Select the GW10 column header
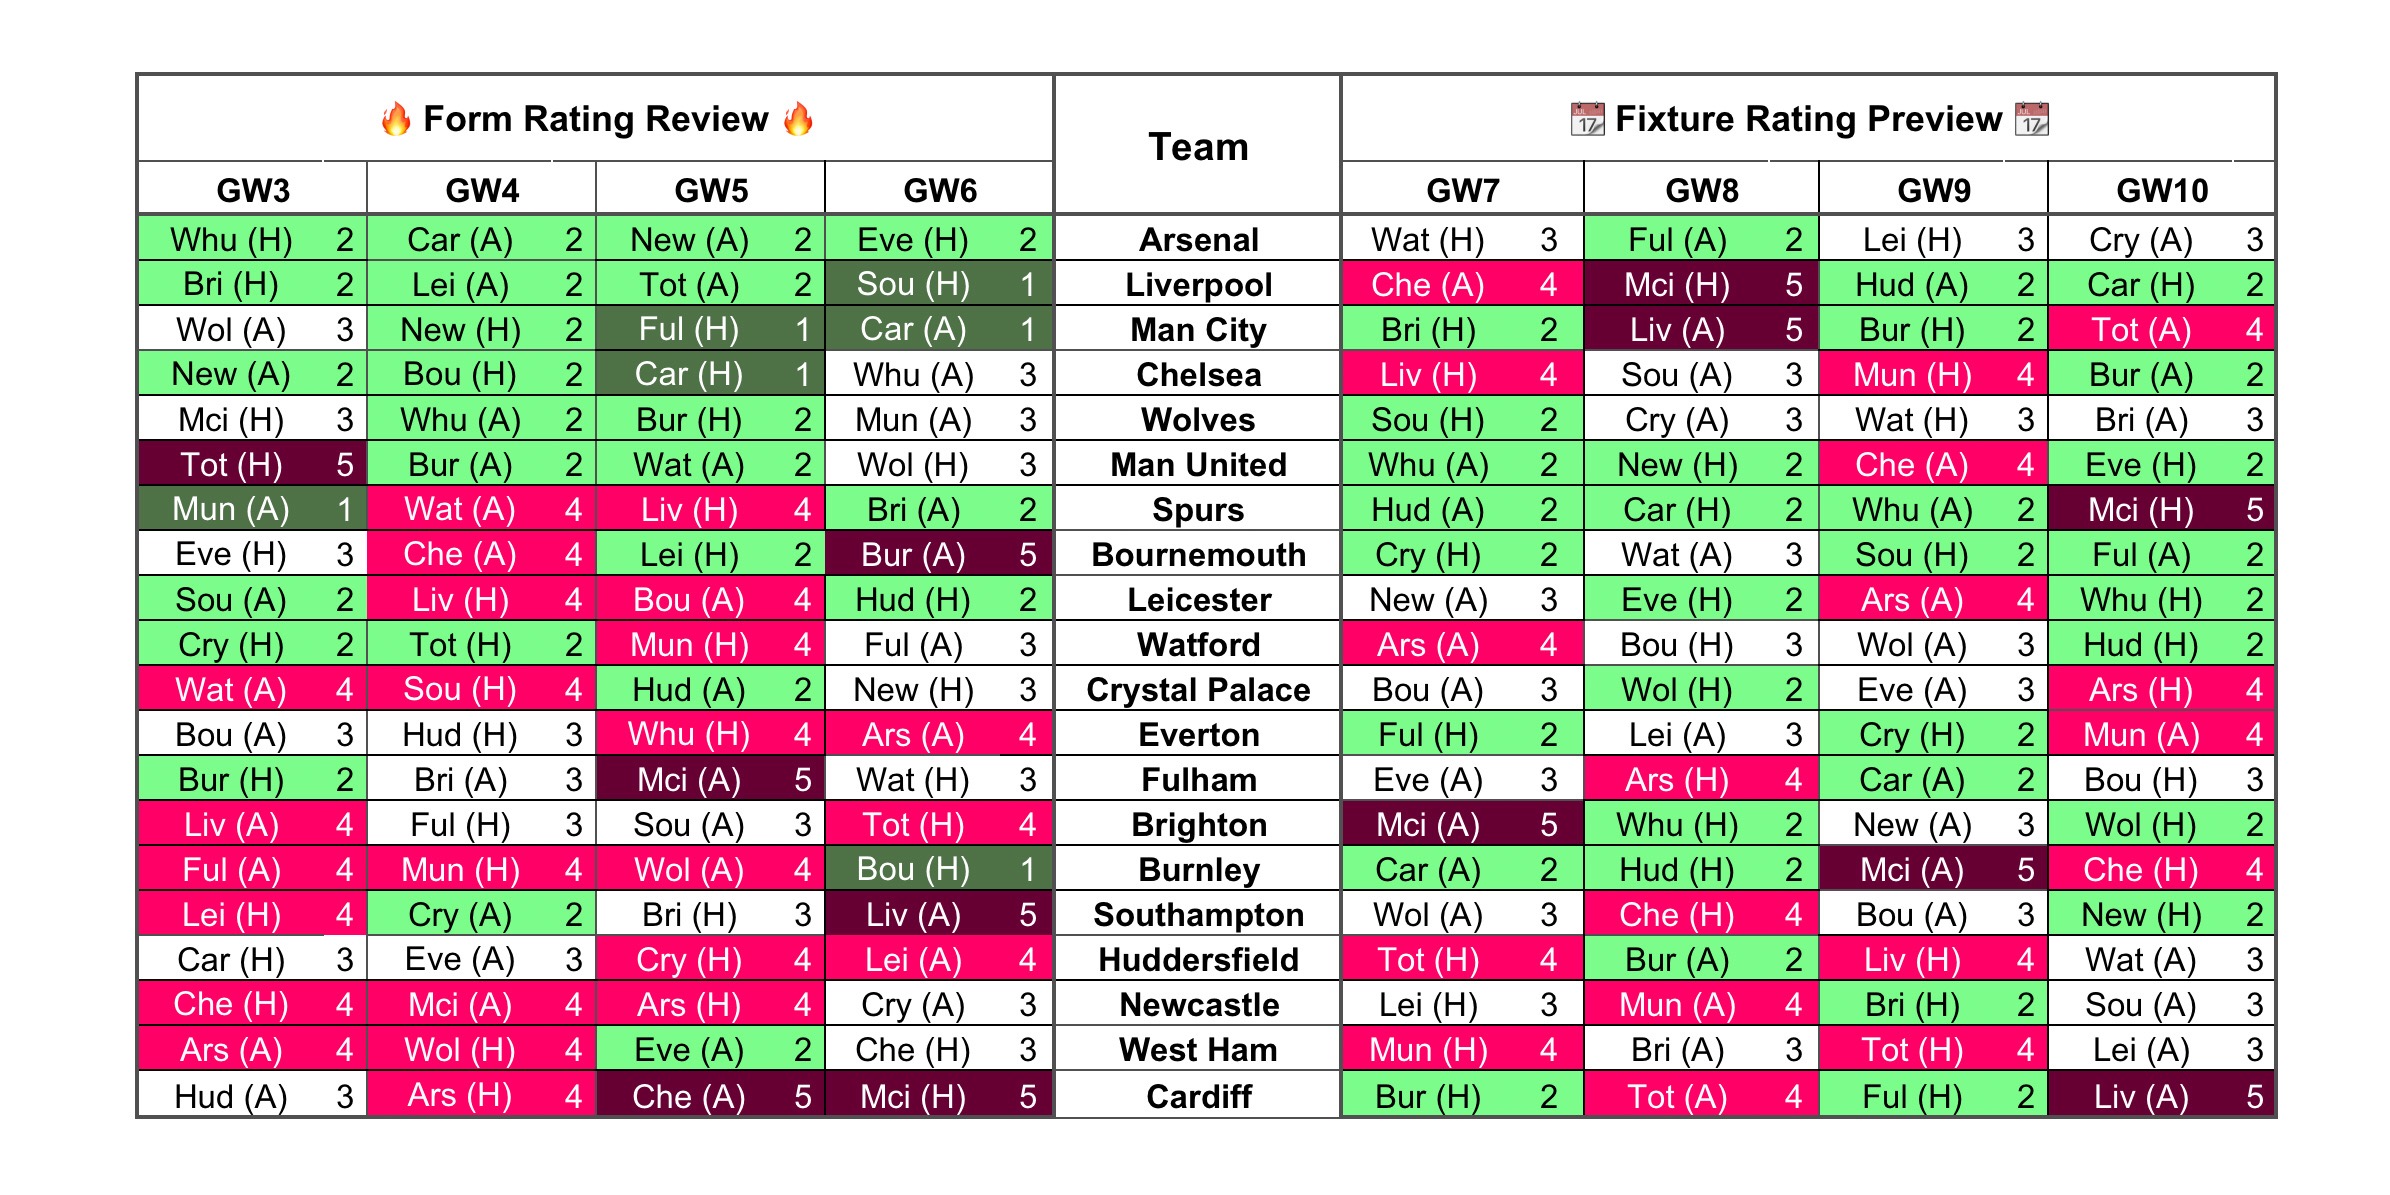 pos(2162,190)
